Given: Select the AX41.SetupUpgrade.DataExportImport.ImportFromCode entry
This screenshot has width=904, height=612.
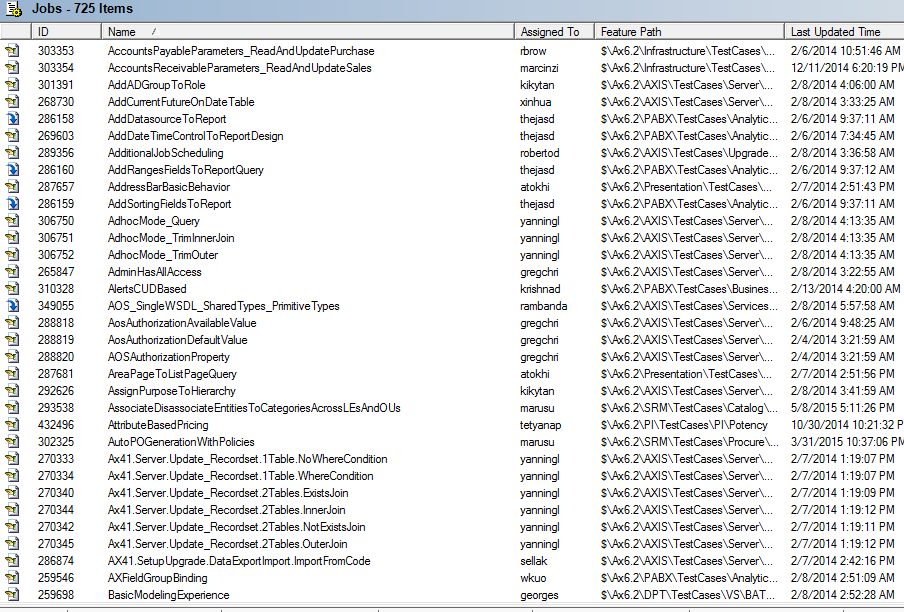Looking at the screenshot, I should click(239, 561).
